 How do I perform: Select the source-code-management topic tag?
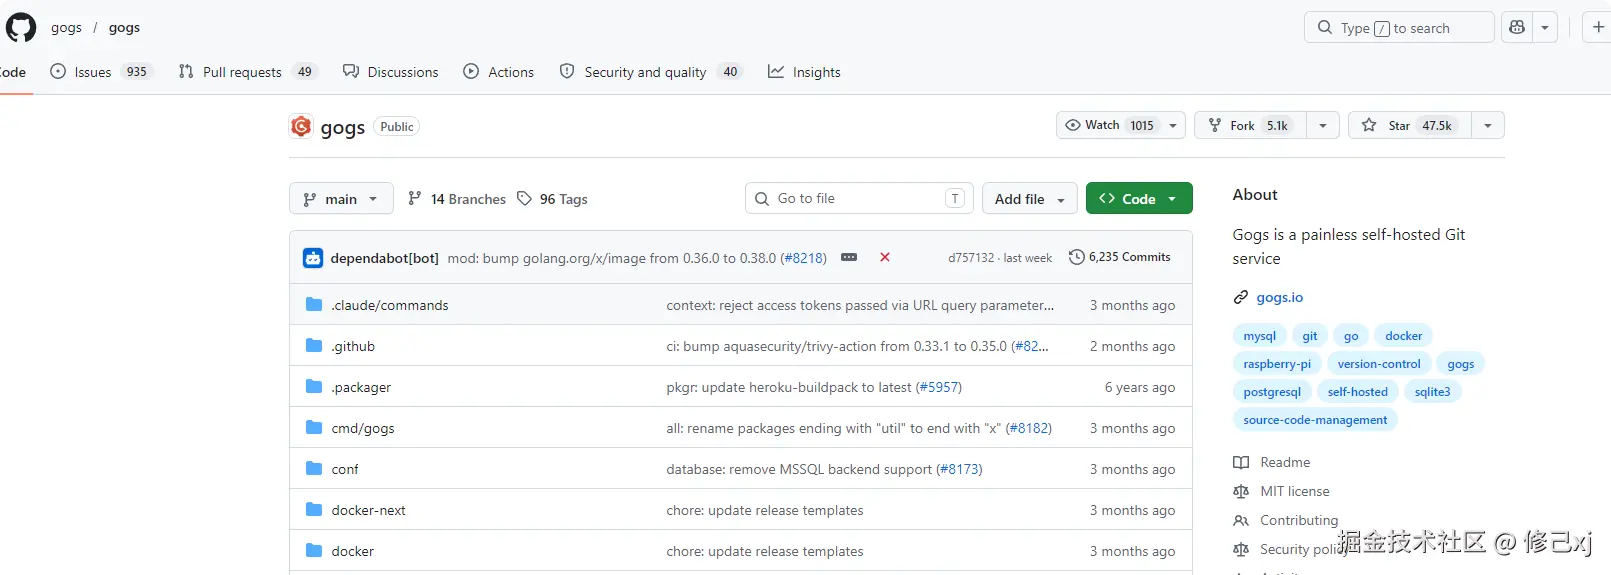point(1315,420)
